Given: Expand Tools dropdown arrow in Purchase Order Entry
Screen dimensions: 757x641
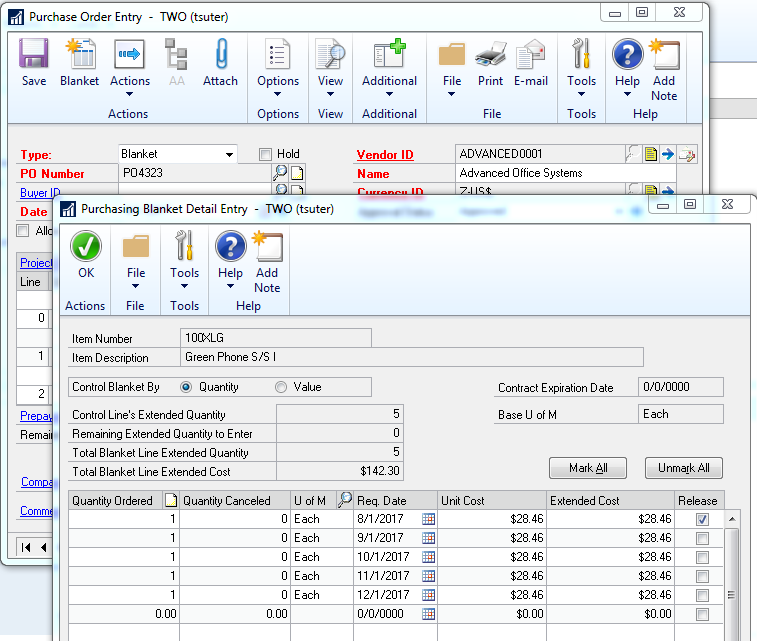Looking at the screenshot, I should (581, 94).
